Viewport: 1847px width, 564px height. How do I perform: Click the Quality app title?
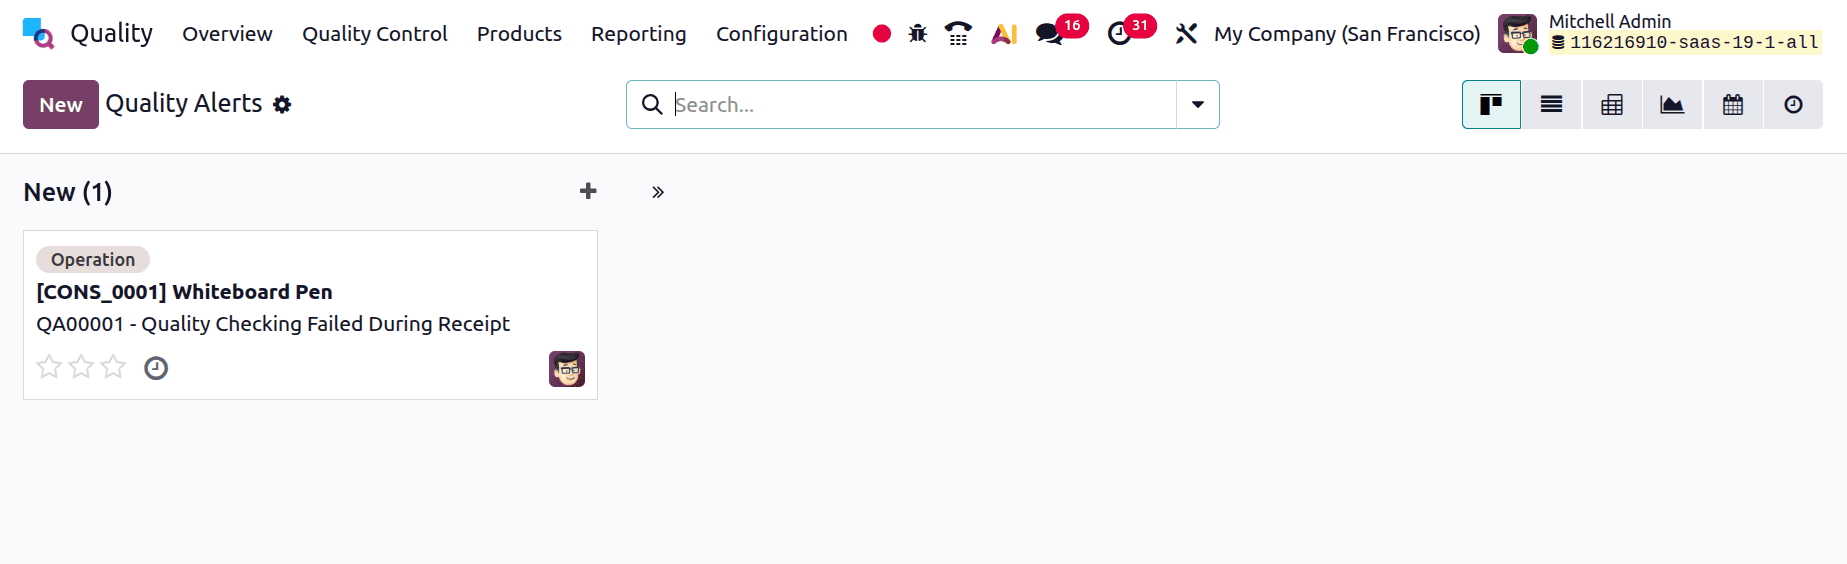point(112,34)
